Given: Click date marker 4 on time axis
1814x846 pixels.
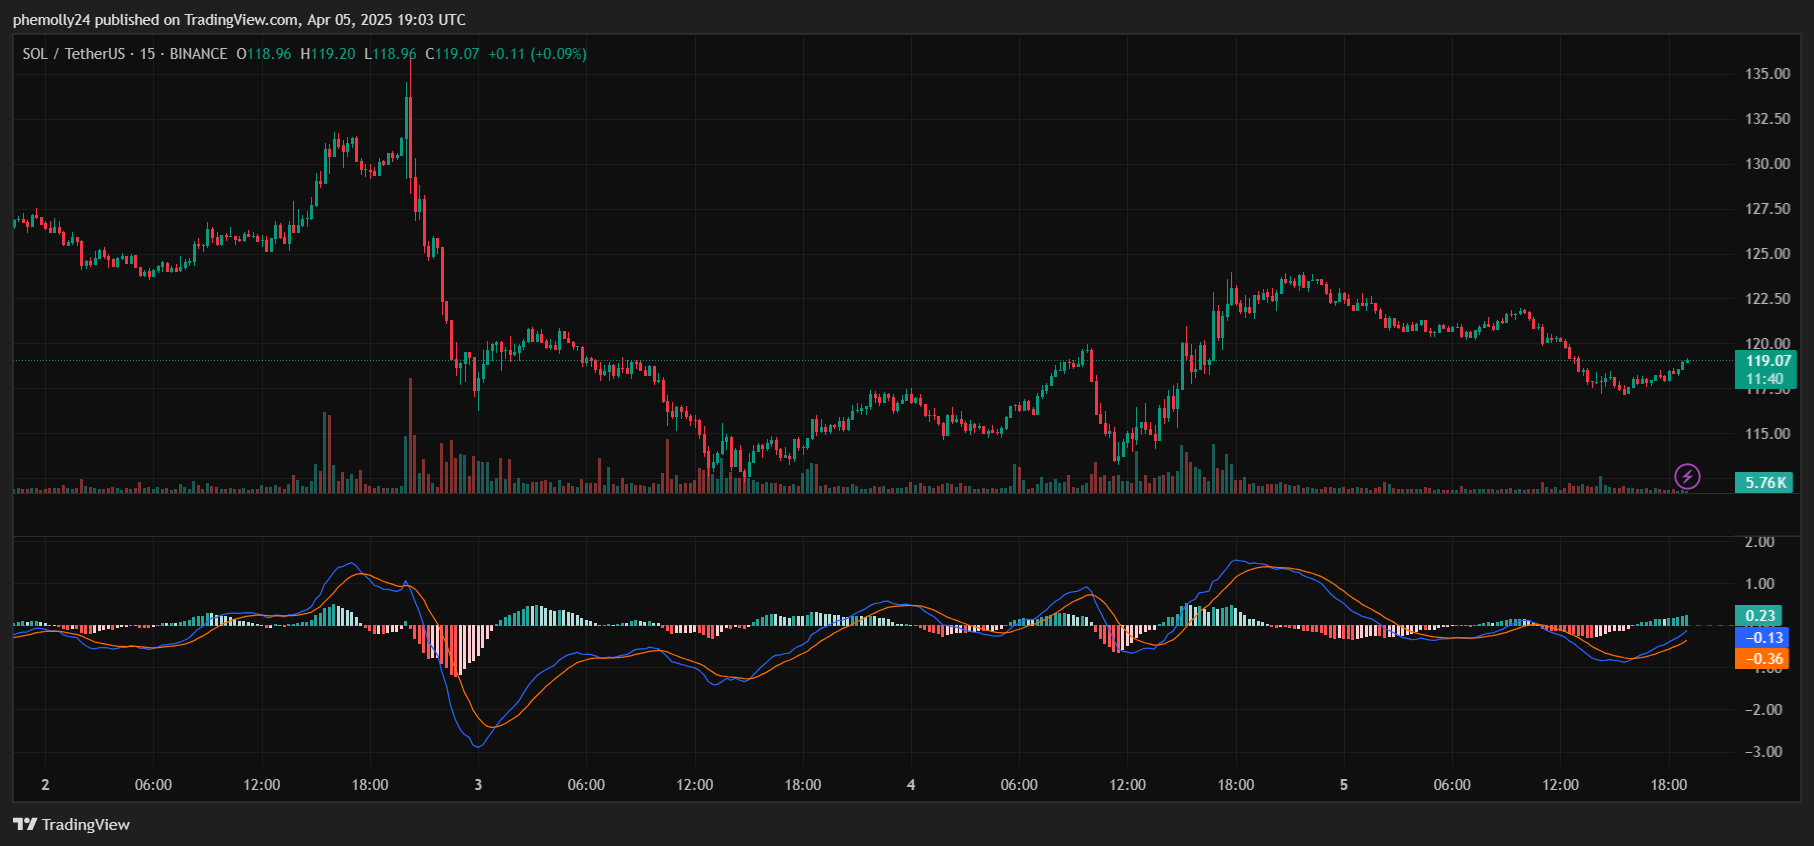Looking at the screenshot, I should coord(911,785).
